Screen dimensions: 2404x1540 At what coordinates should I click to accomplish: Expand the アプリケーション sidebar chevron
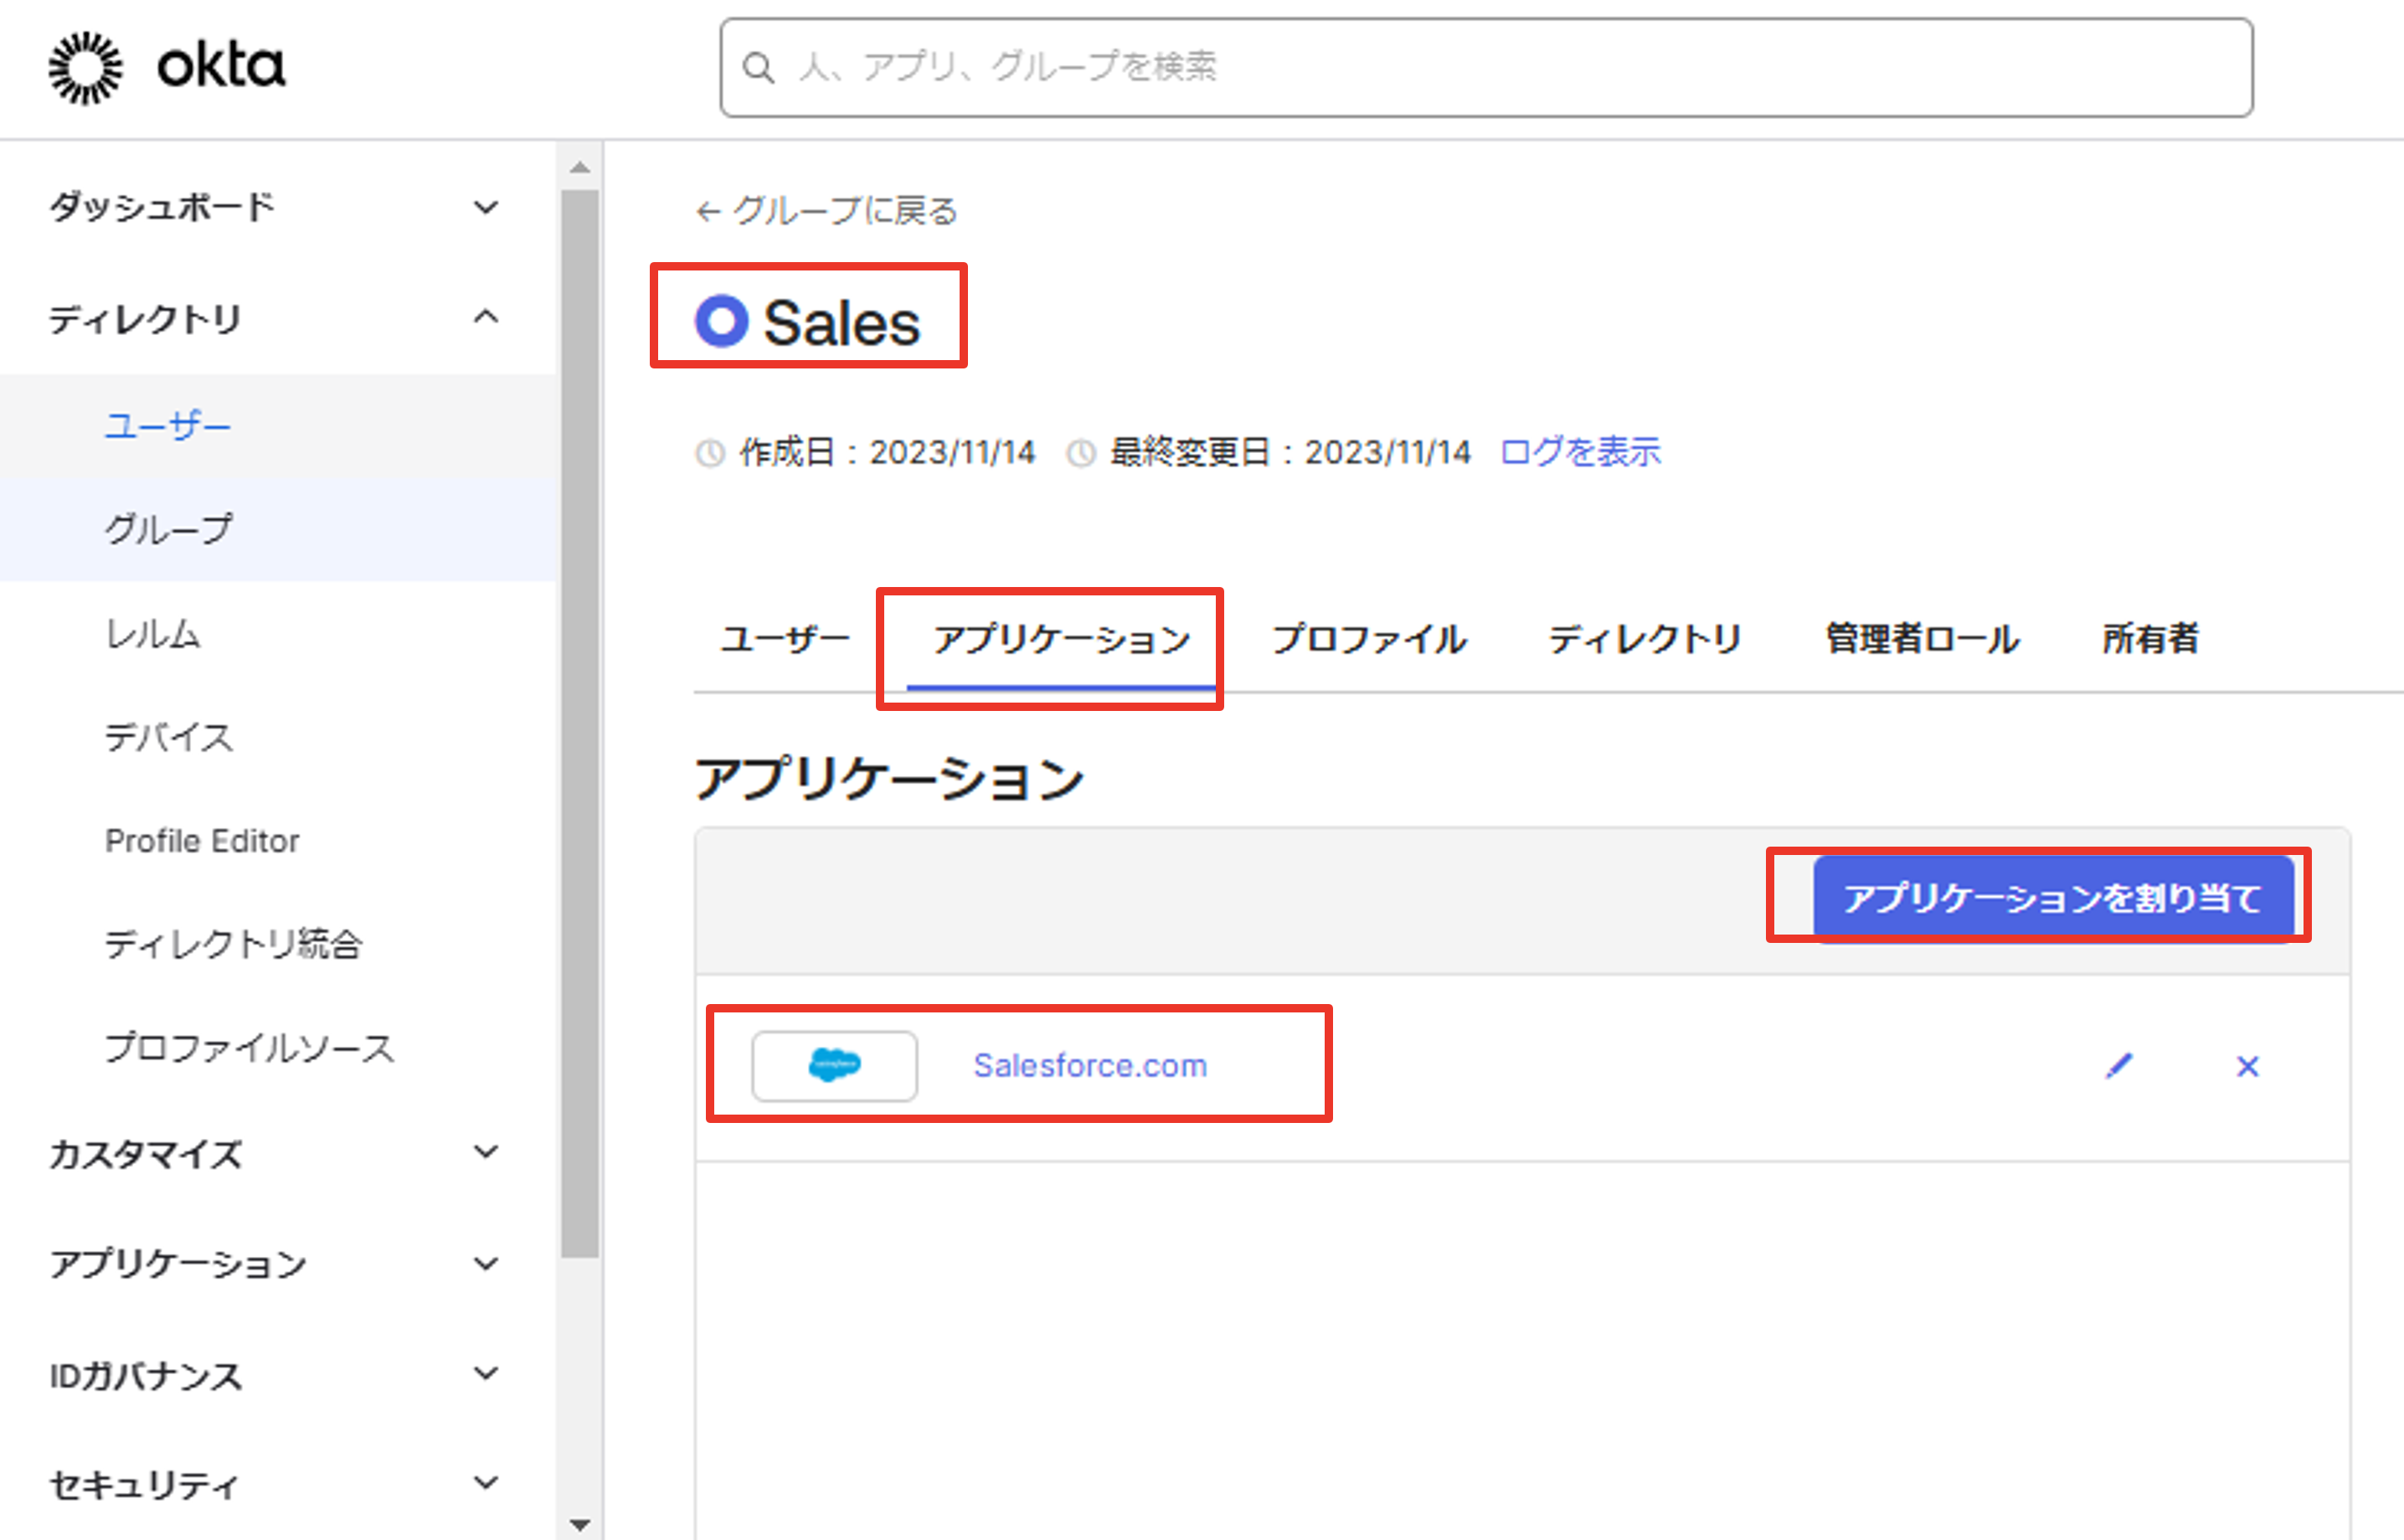(x=486, y=1263)
